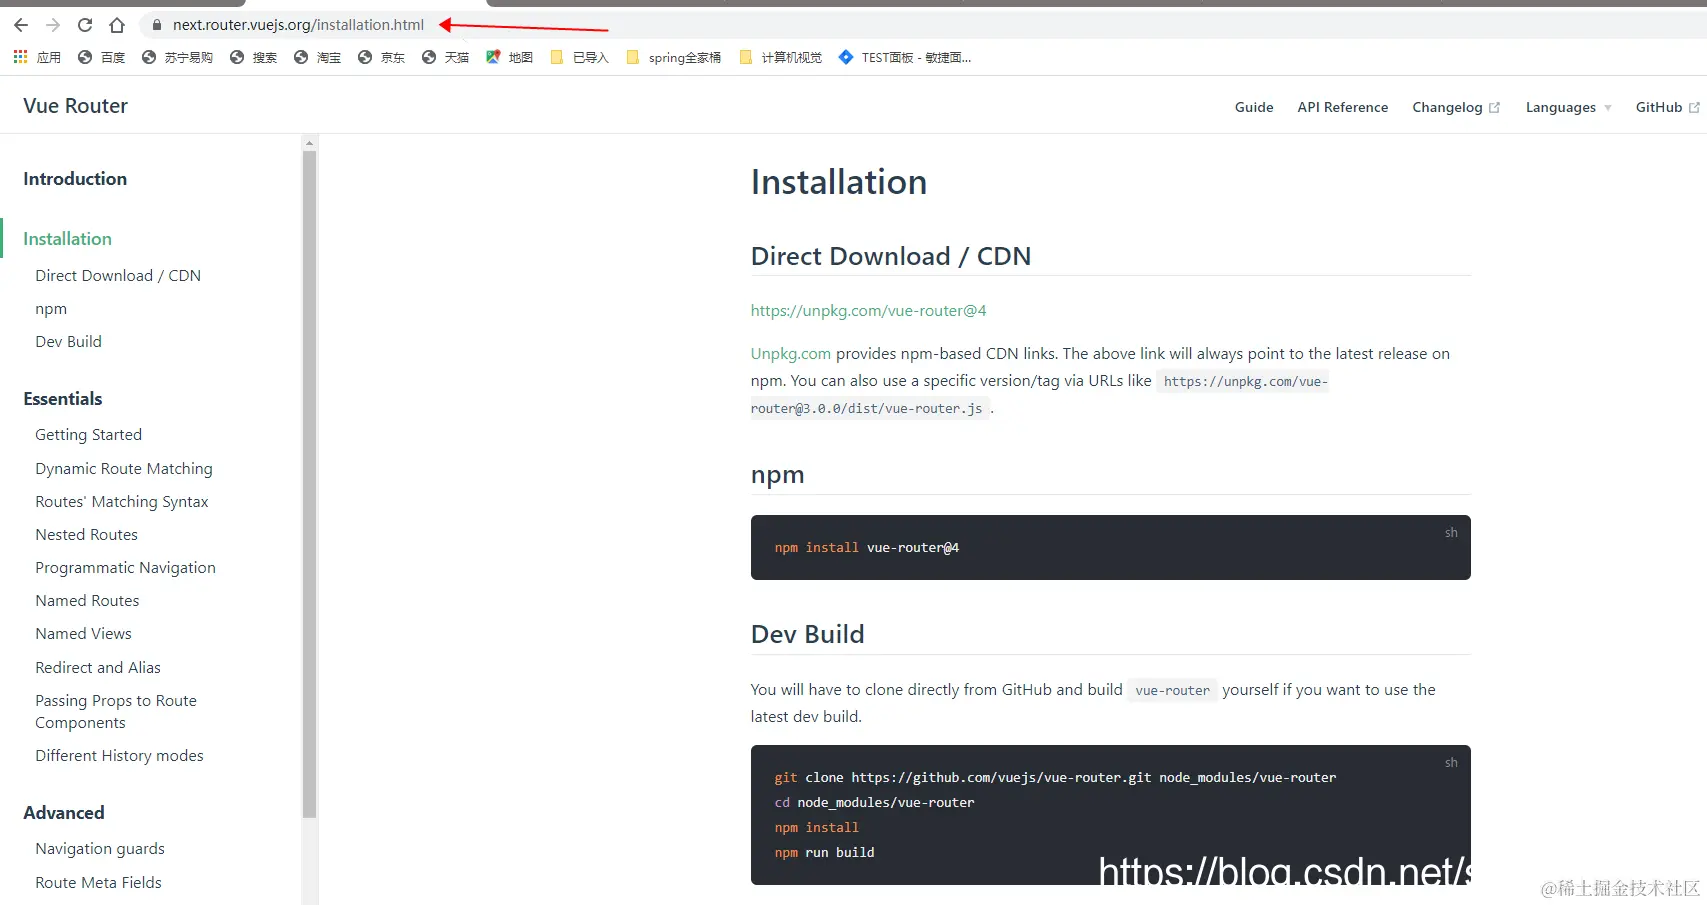Viewport: 1707px width, 905px height.
Task: Open Named Views page
Action: coord(83,634)
